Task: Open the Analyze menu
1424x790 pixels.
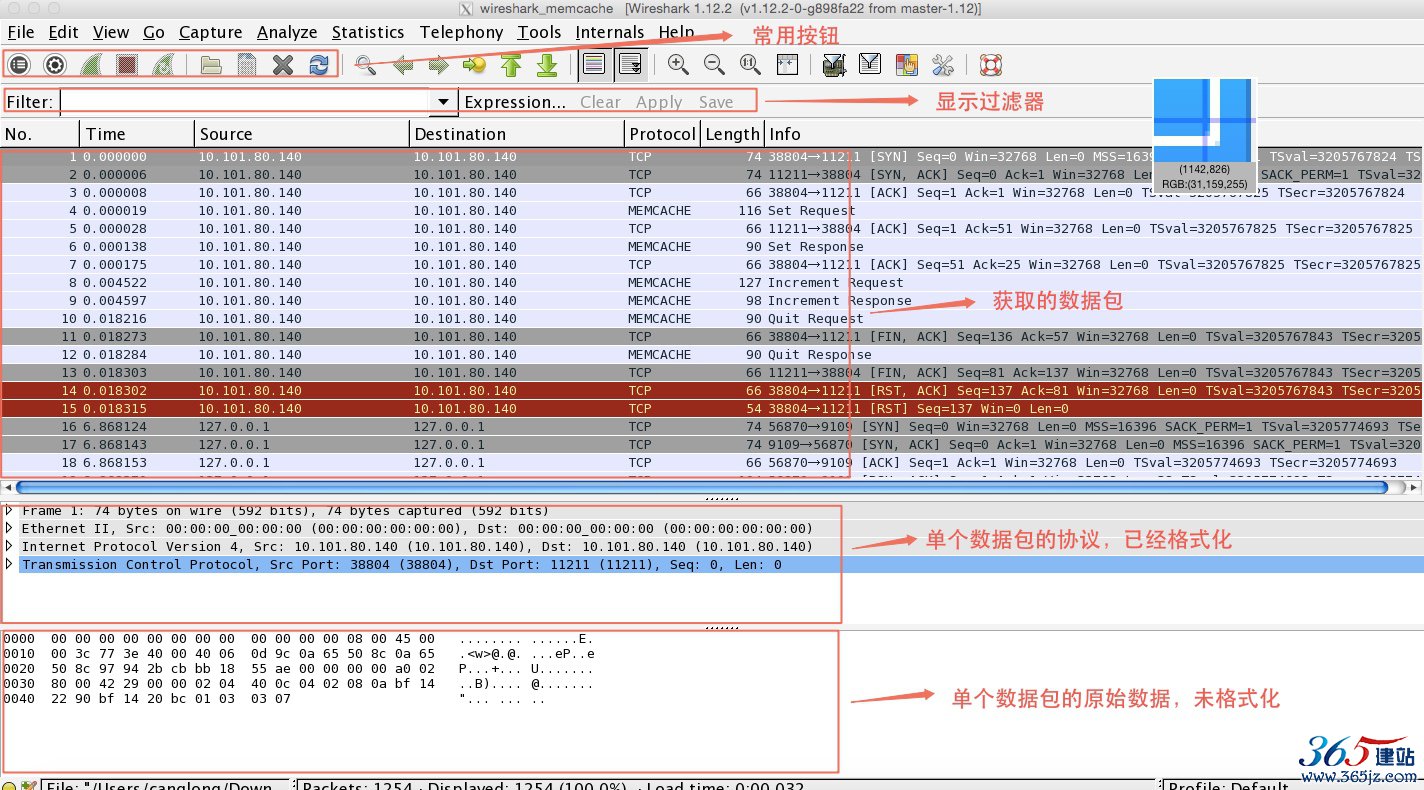Action: (x=286, y=32)
